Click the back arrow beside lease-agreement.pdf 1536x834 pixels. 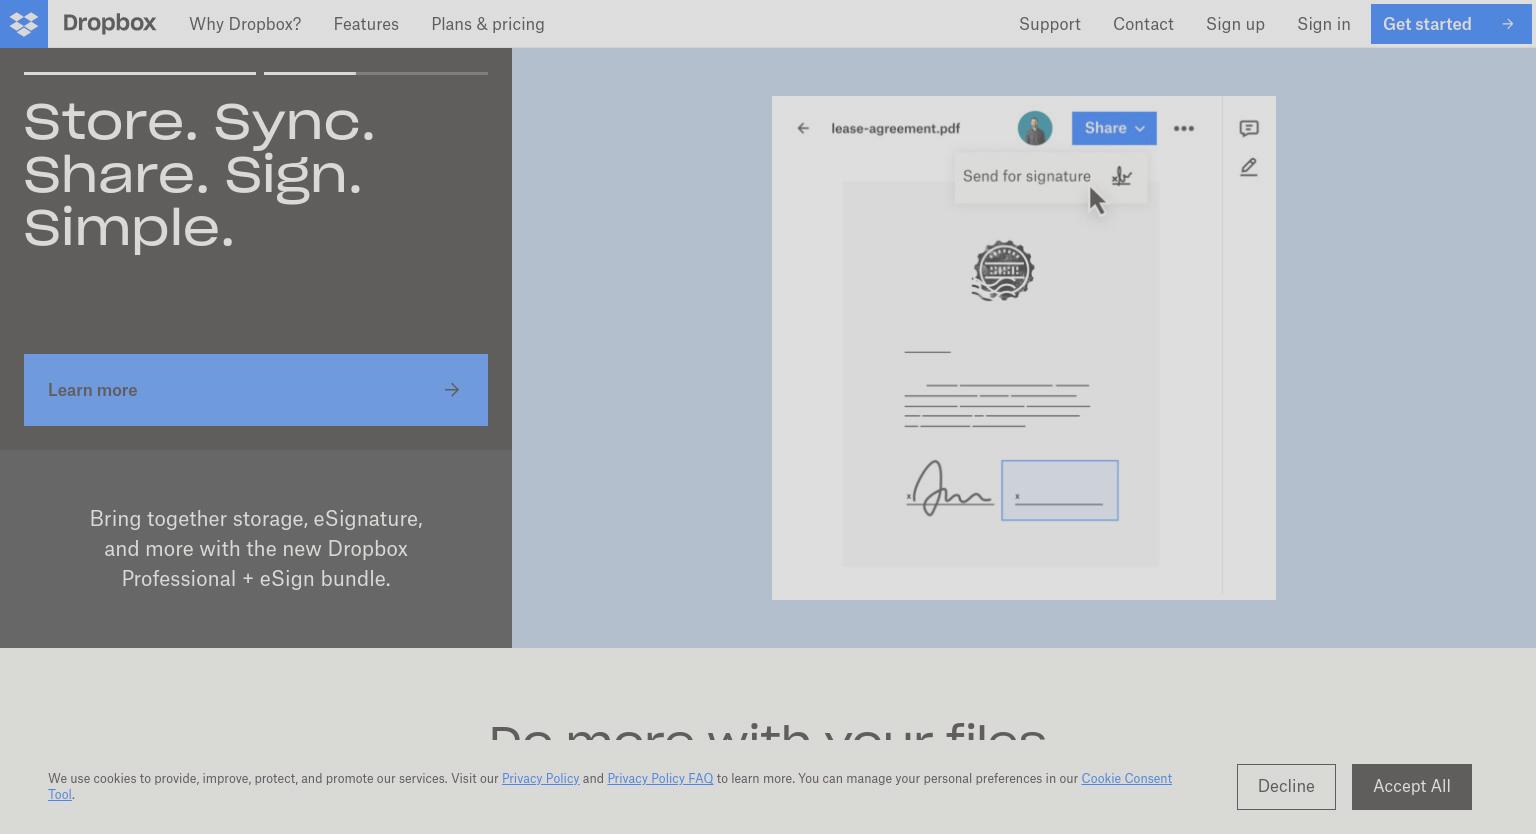pos(803,128)
